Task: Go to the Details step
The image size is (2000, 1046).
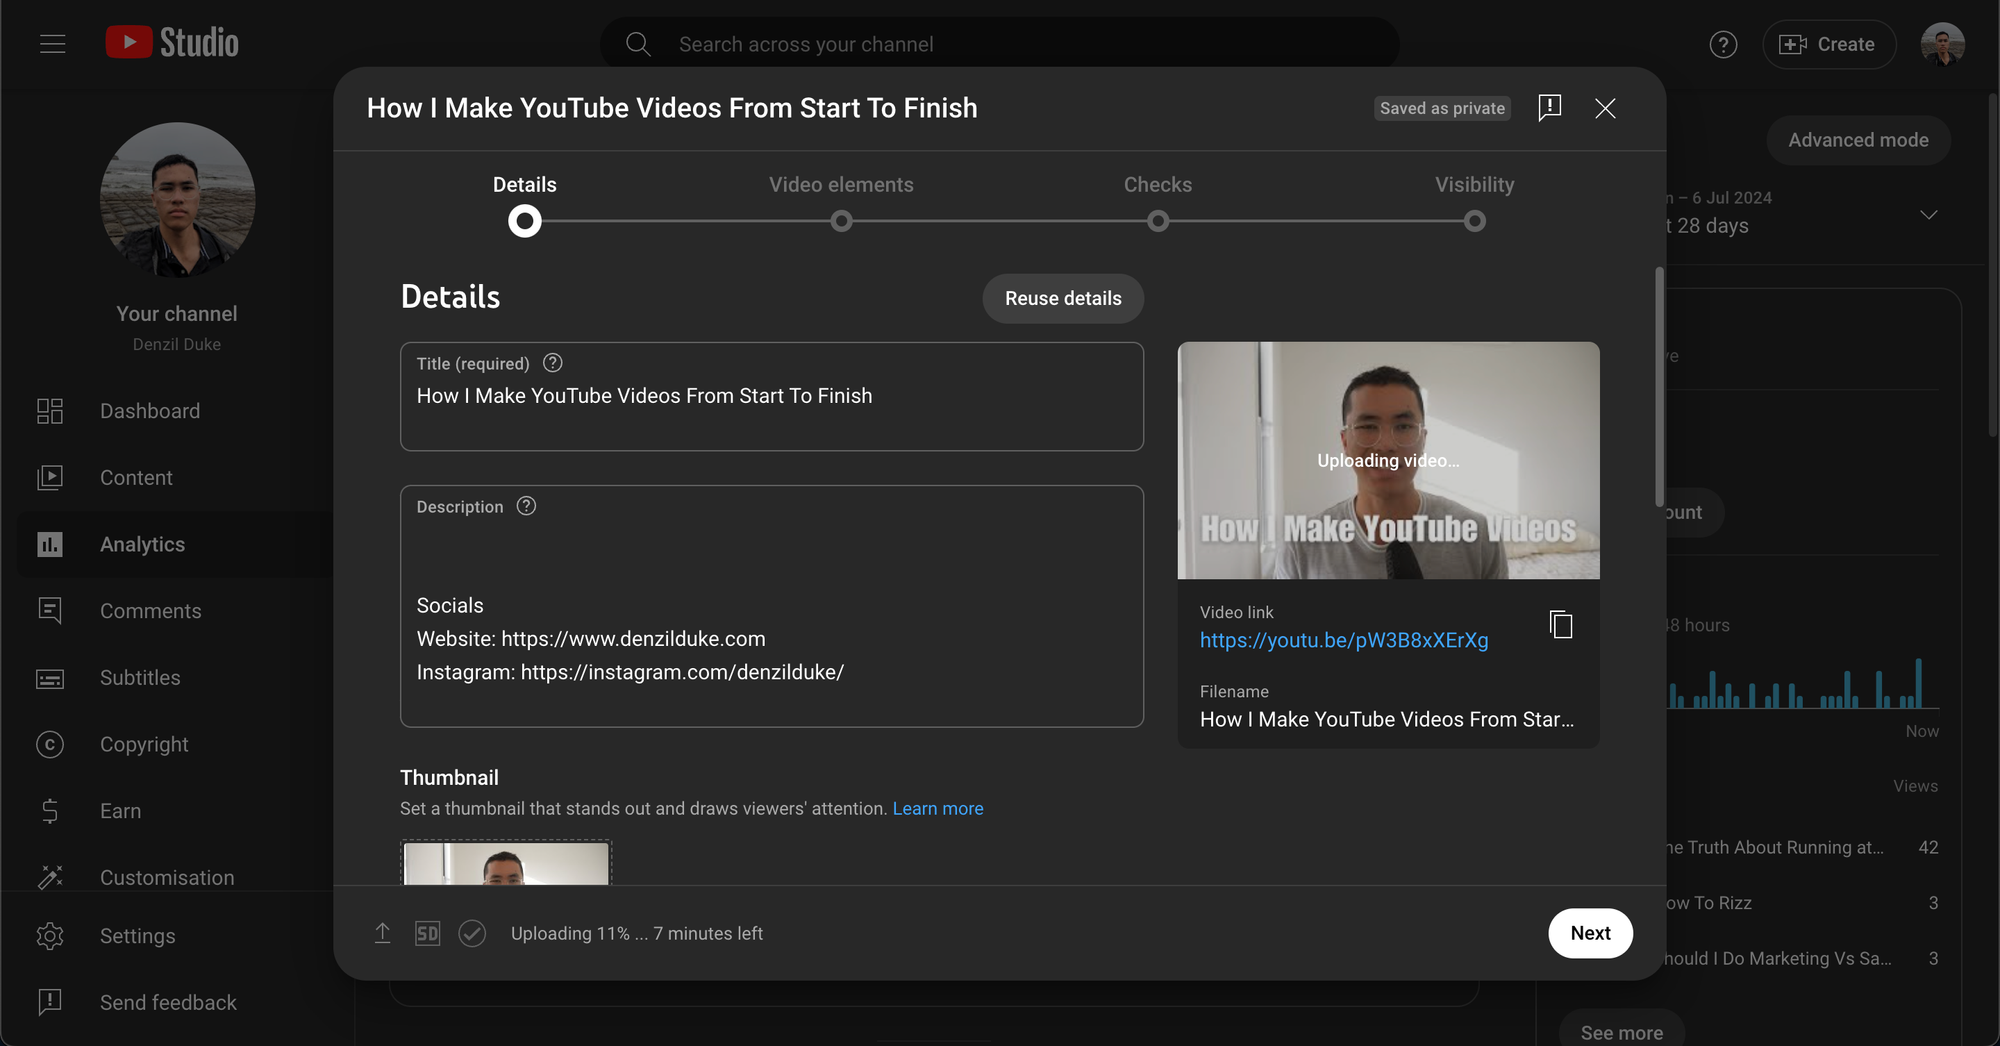Action: (525, 184)
